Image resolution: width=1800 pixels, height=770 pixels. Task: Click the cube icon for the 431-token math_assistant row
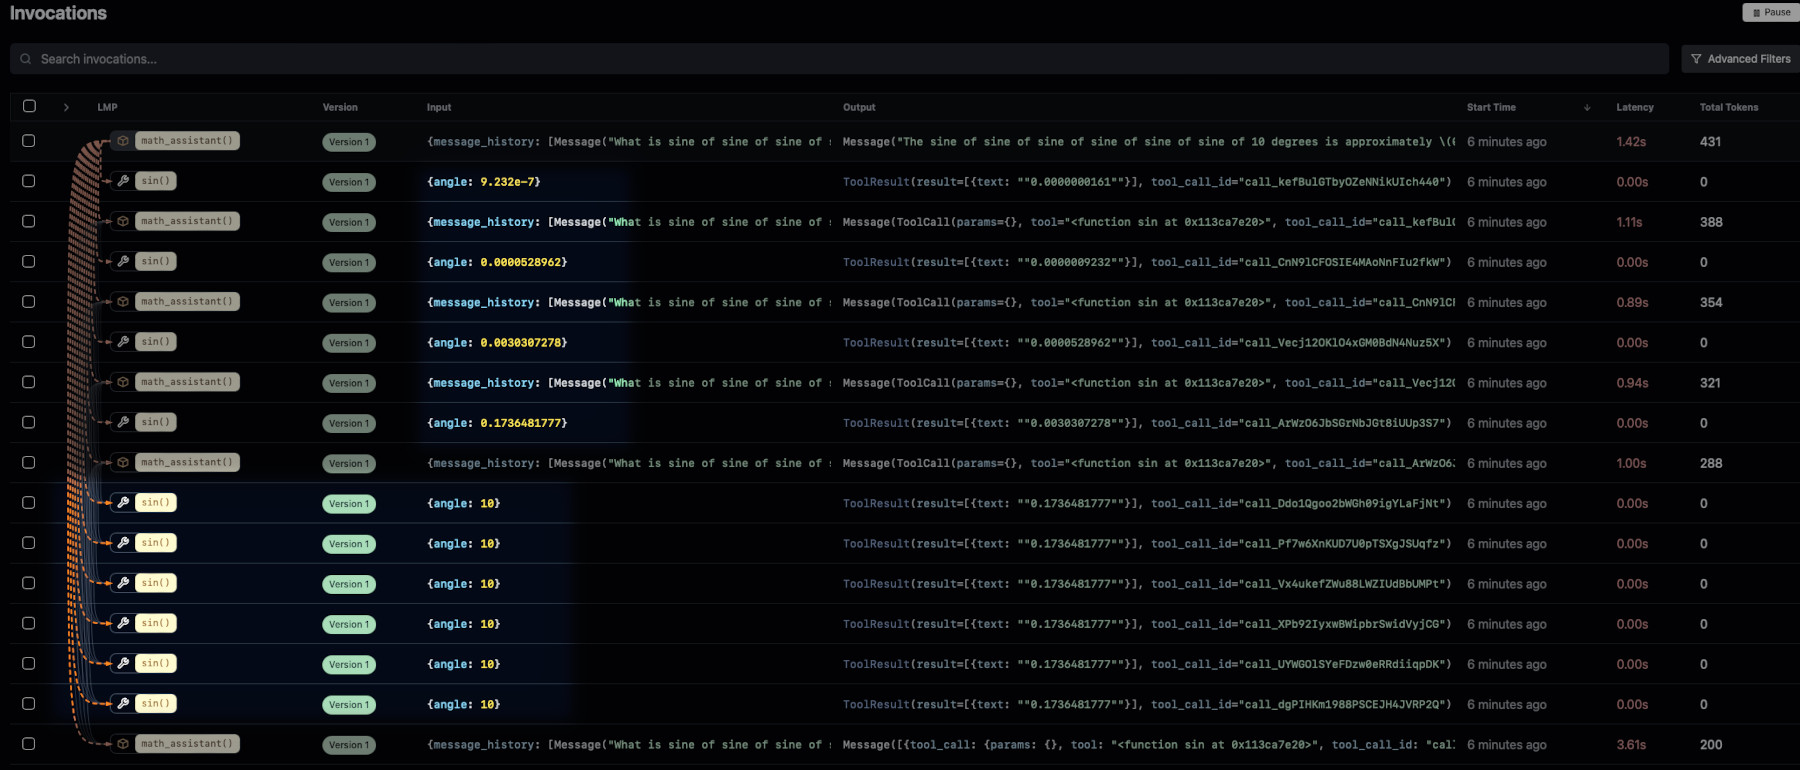click(x=123, y=141)
